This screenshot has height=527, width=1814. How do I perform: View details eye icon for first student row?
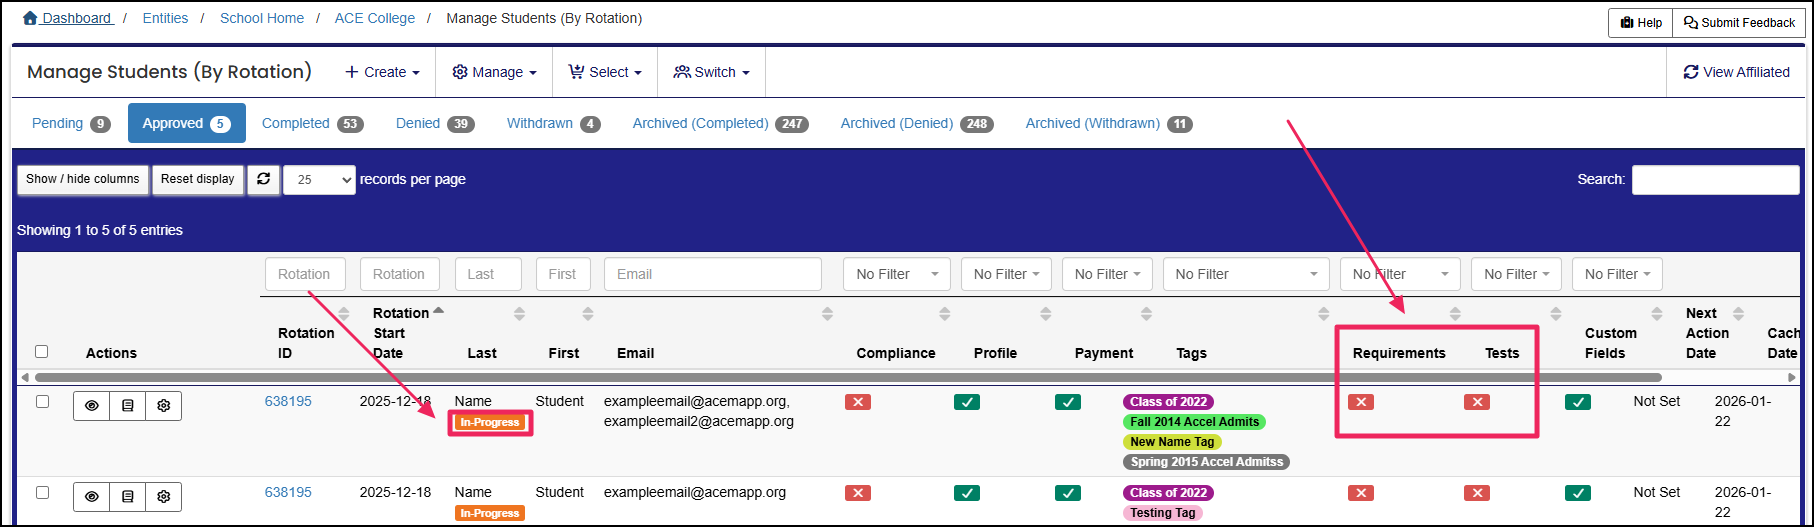[x=92, y=406]
